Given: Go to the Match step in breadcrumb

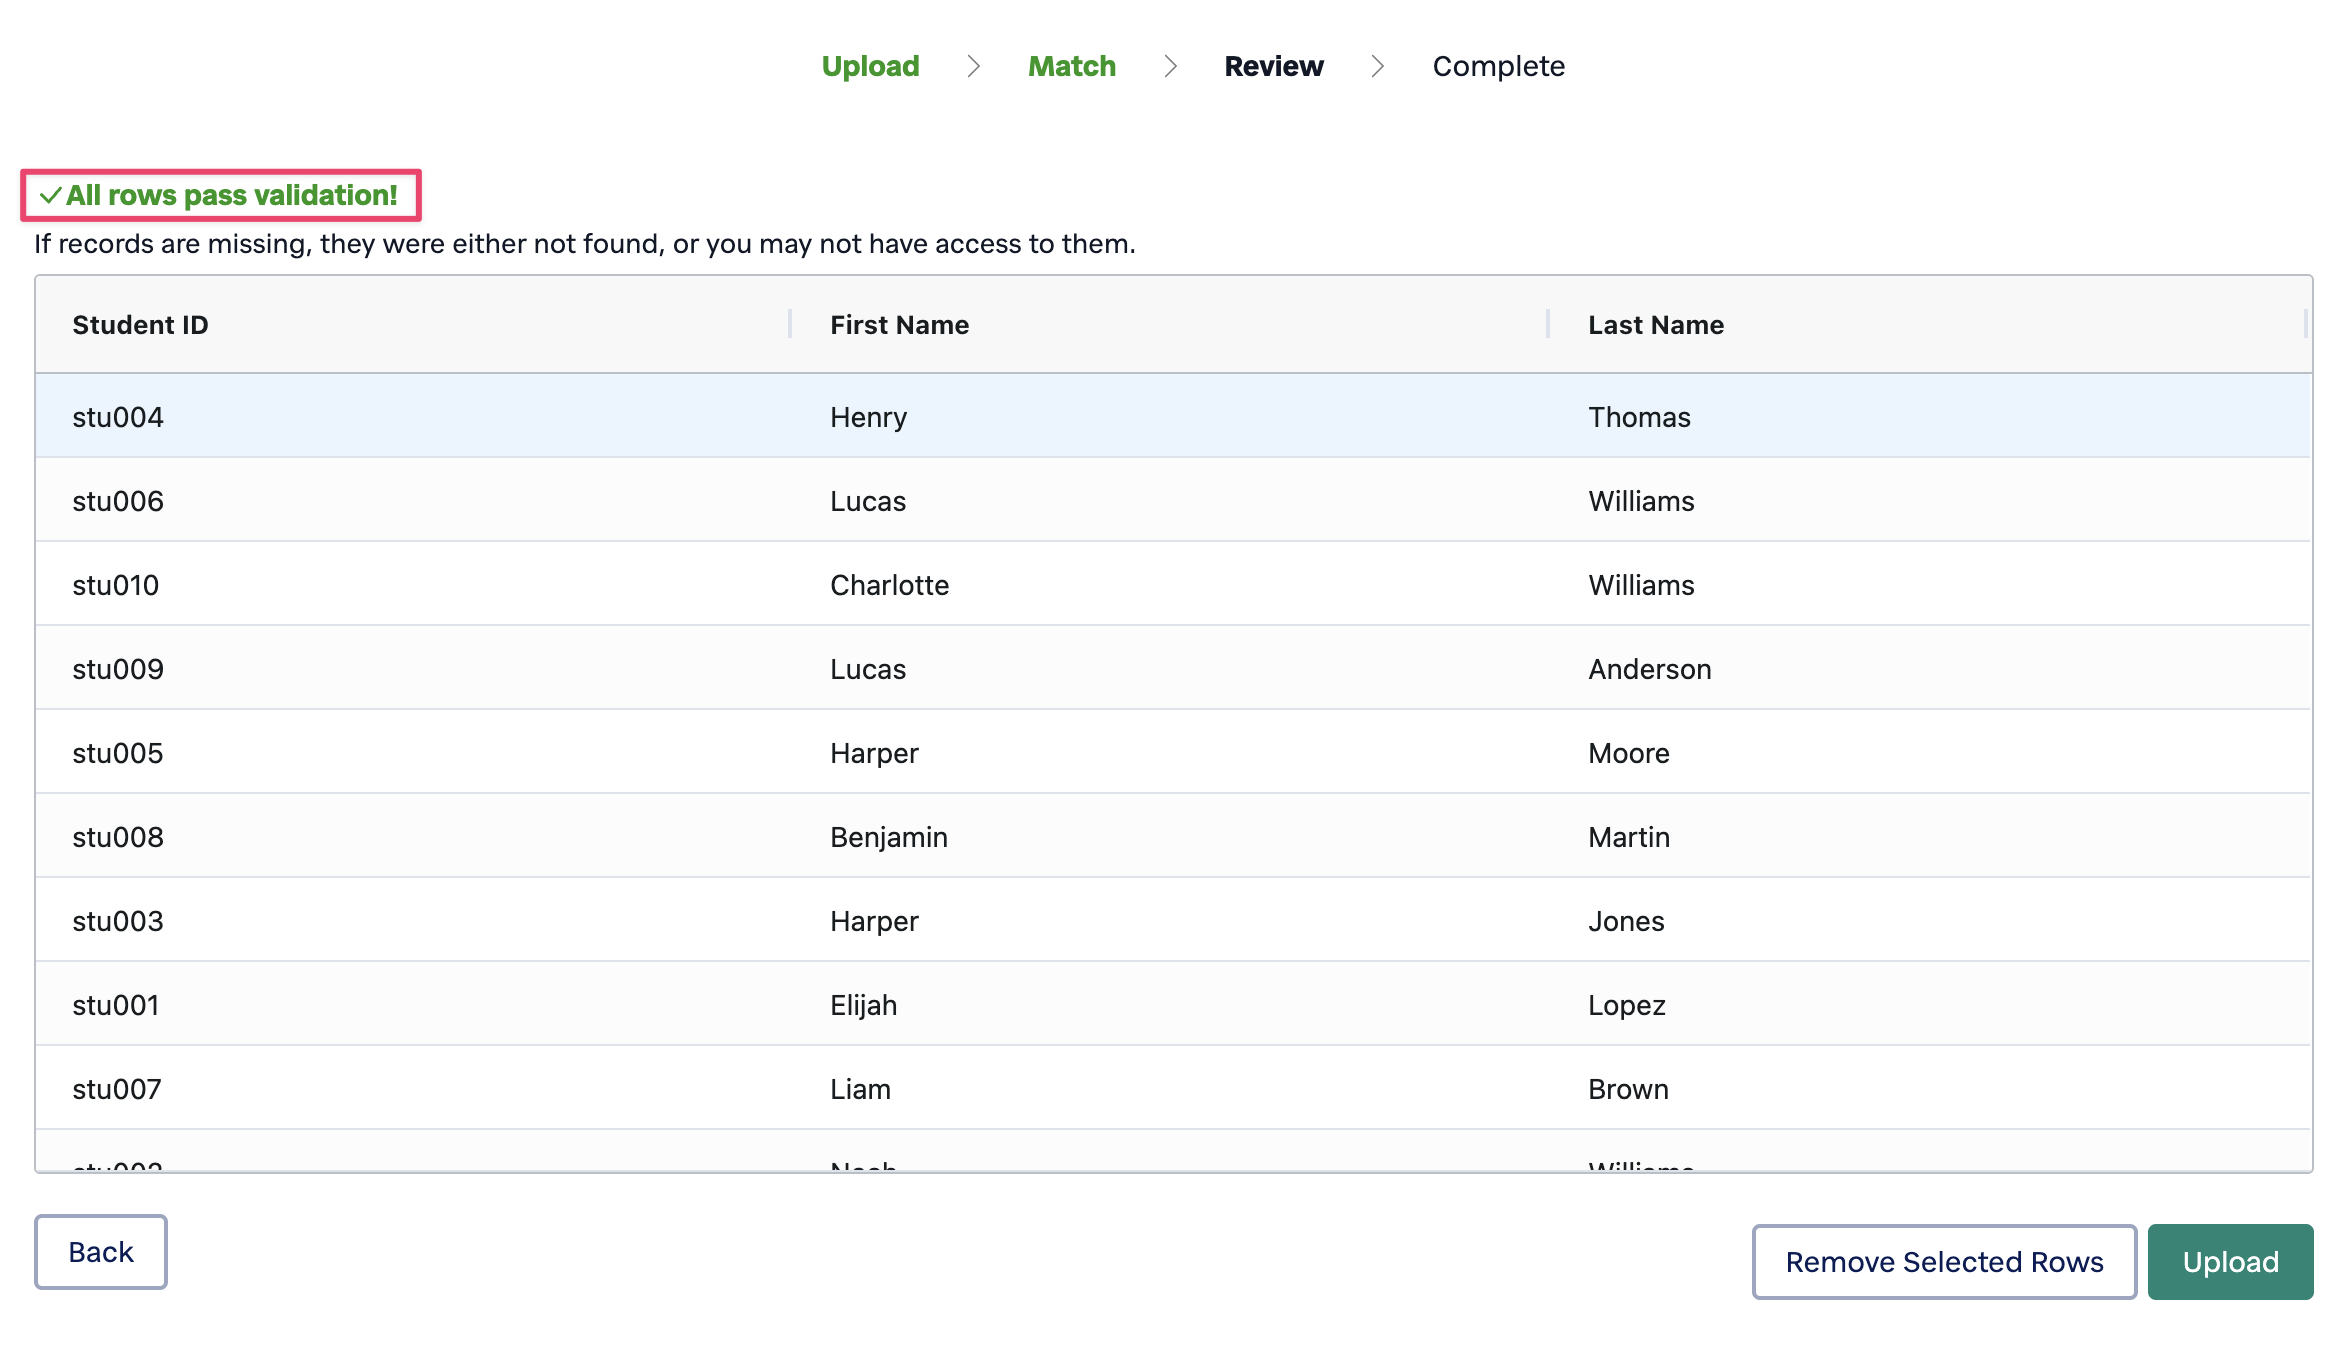Looking at the screenshot, I should tap(1071, 66).
